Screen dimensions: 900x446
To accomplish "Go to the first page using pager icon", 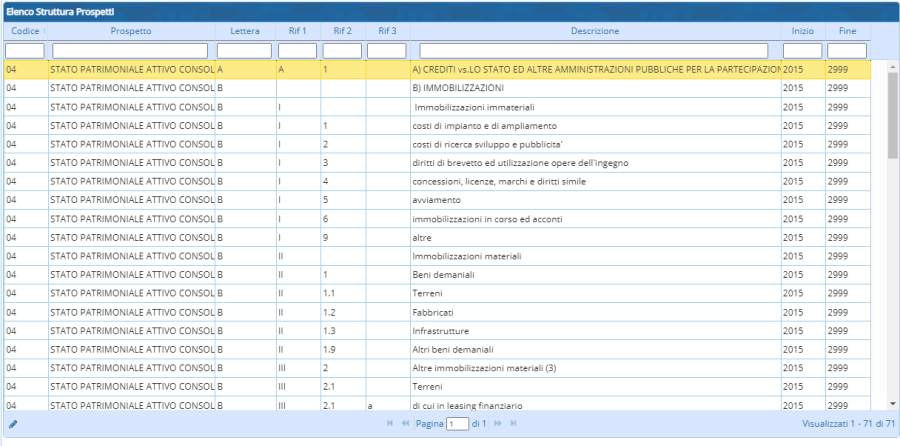I will point(390,424).
